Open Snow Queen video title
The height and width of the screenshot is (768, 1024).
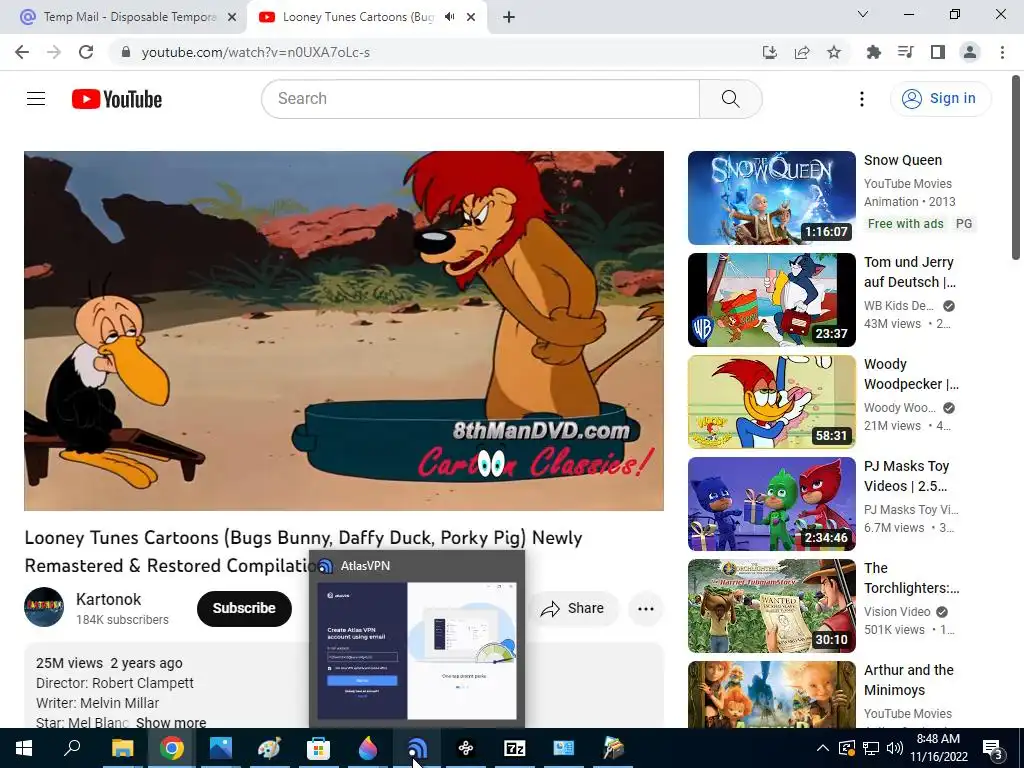click(x=903, y=160)
